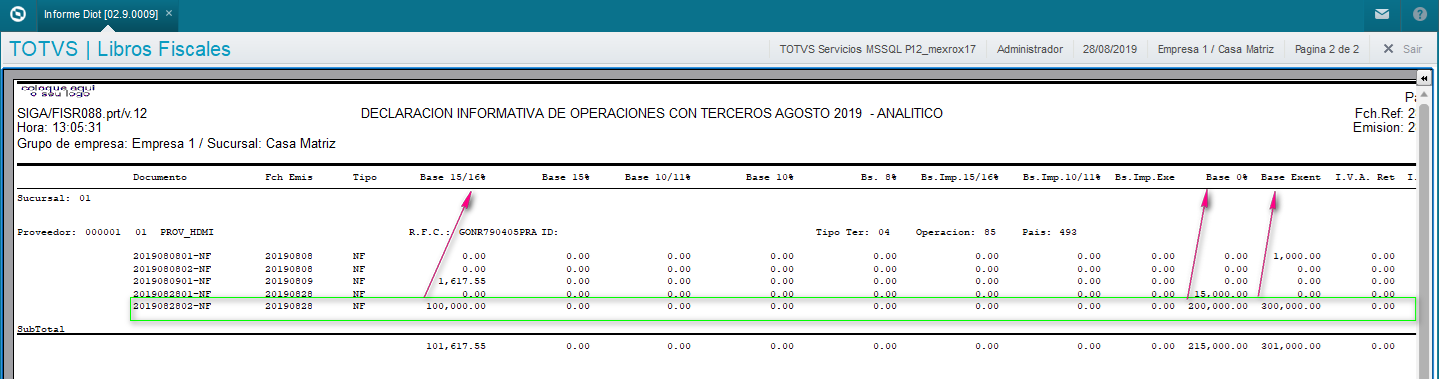Click the Administrador user label
Screen dimensions: 1439x379
coord(1030,48)
